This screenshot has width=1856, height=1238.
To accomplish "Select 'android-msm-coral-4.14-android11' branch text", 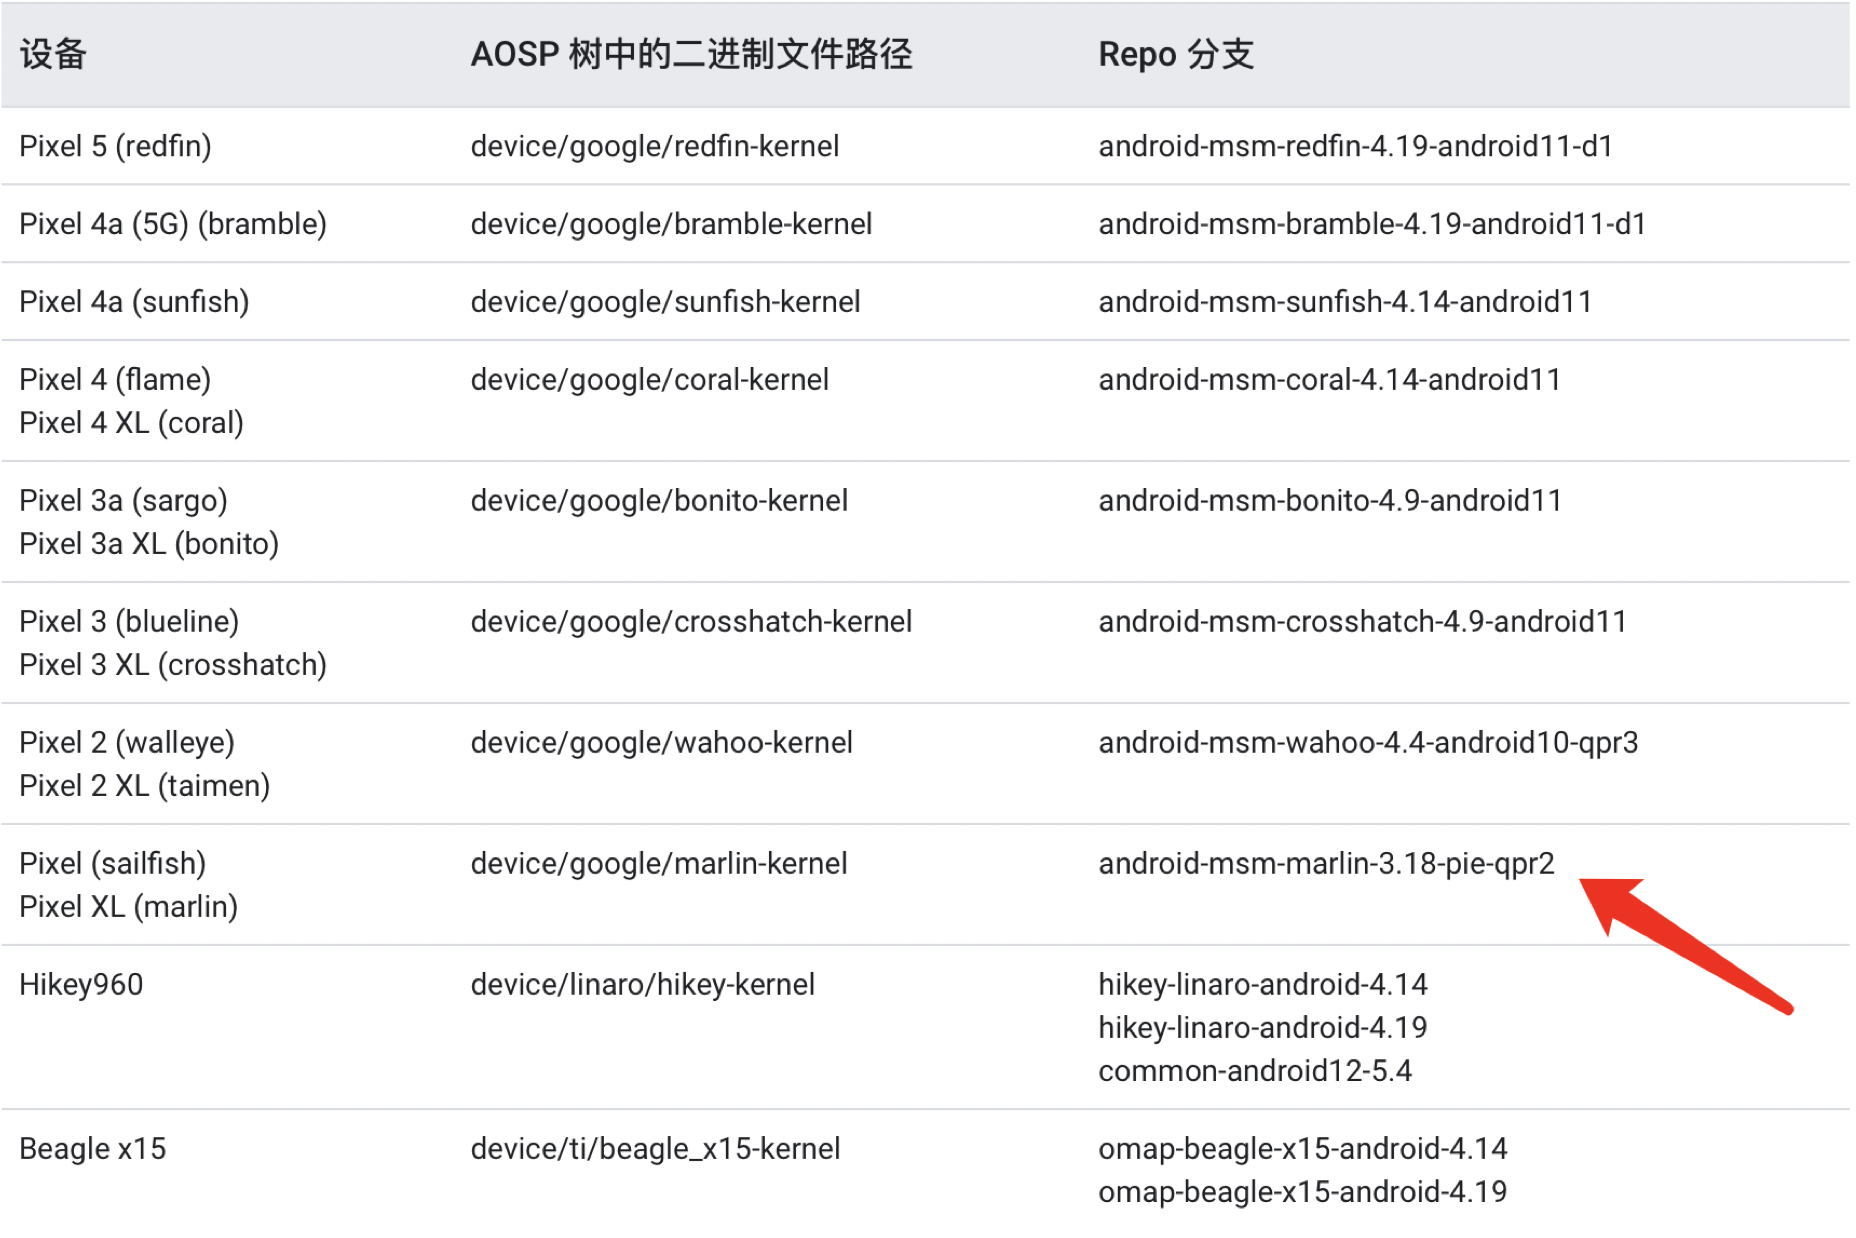I will pos(1330,381).
